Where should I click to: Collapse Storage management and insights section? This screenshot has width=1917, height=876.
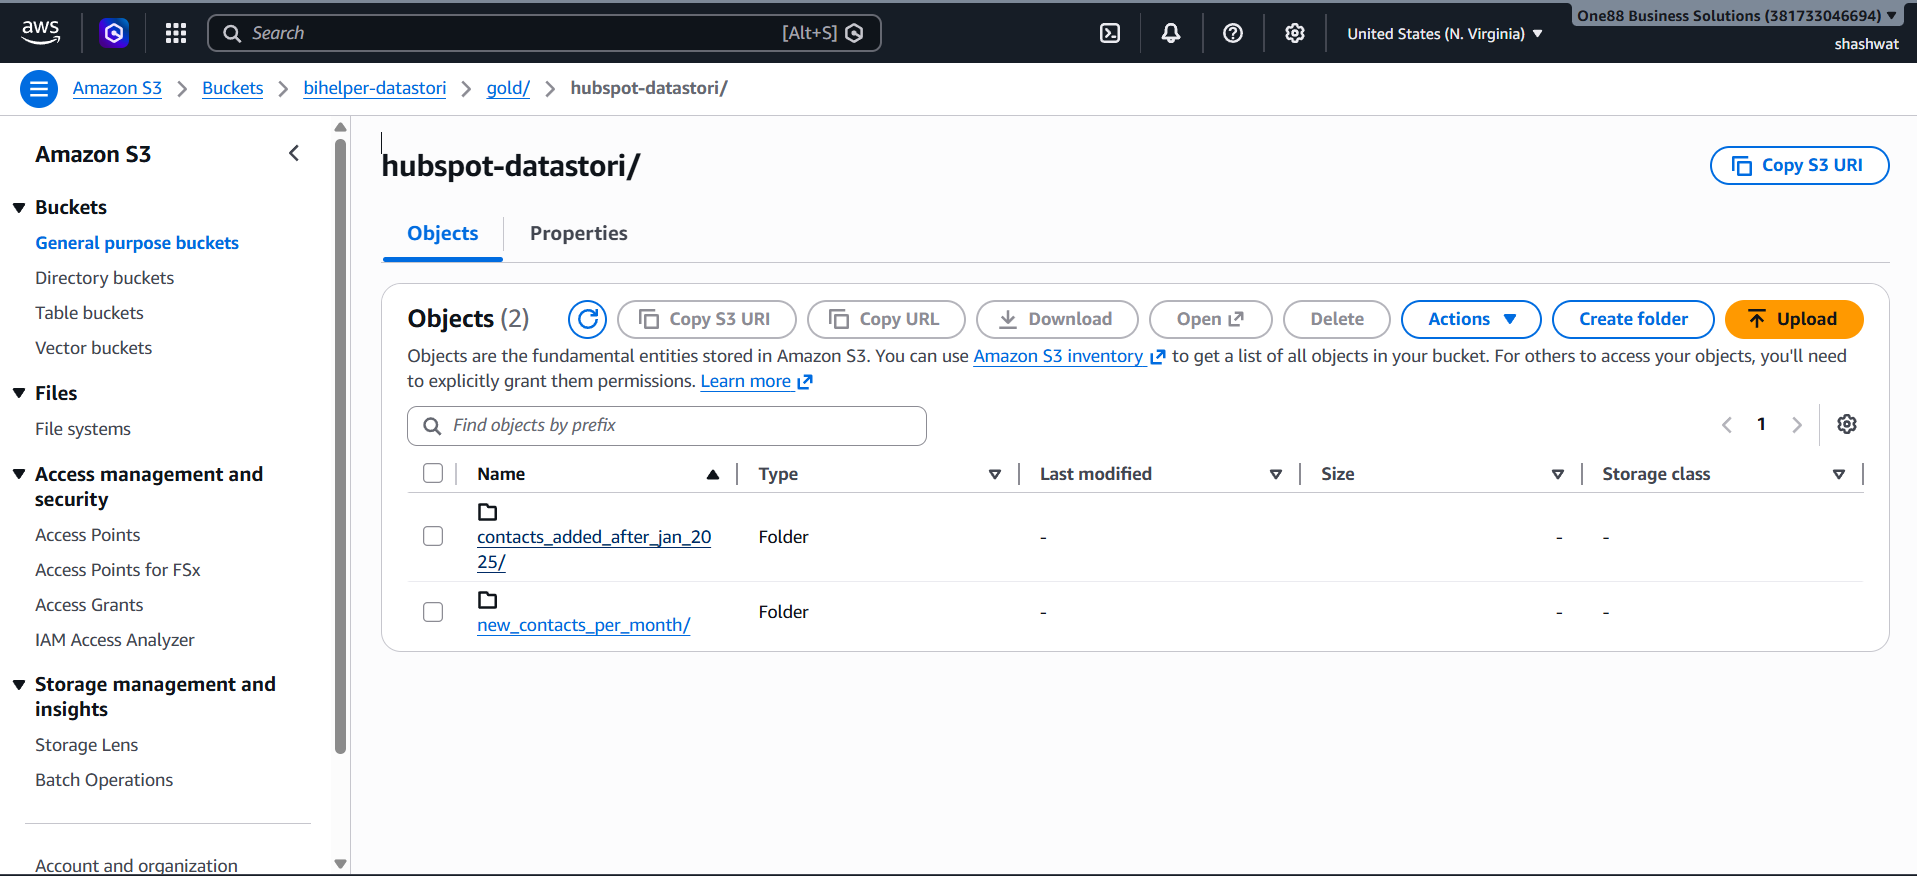click(x=19, y=684)
